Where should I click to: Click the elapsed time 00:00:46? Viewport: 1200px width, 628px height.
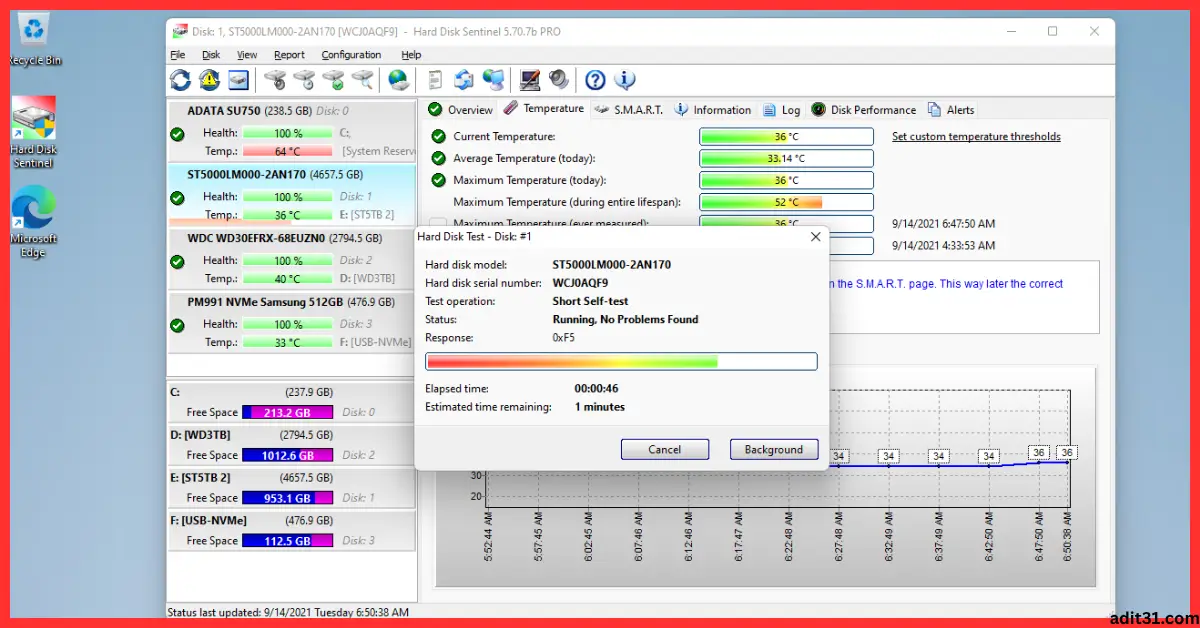click(595, 388)
